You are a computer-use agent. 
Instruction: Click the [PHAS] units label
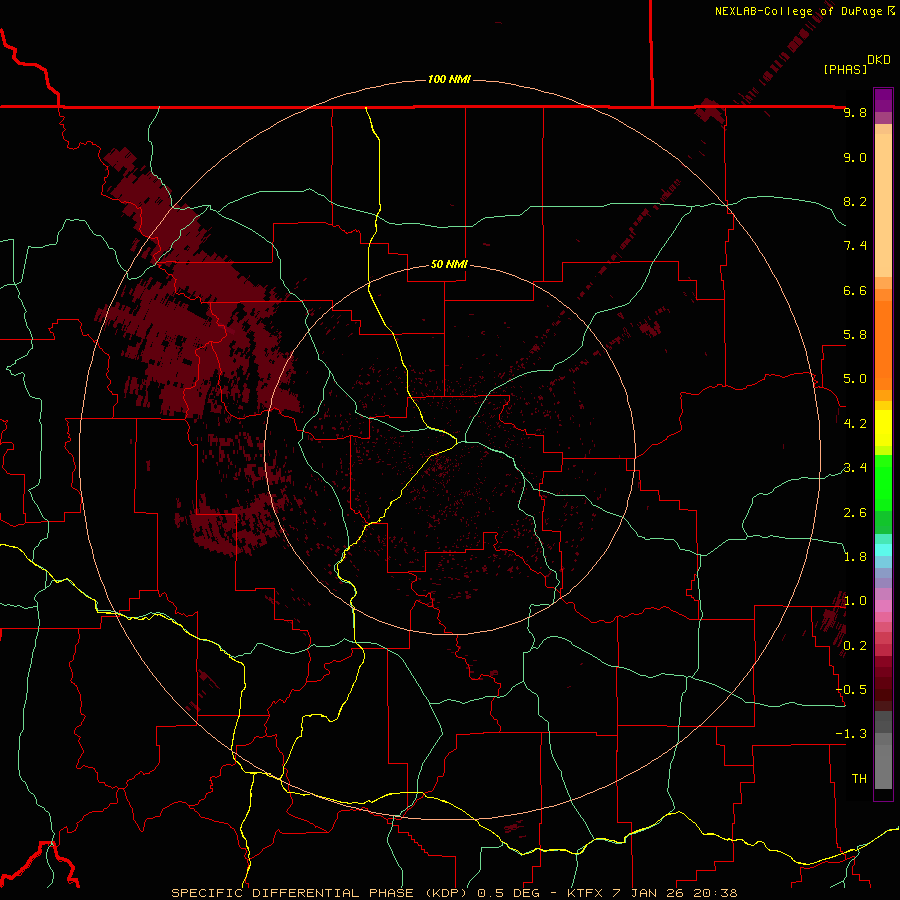click(845, 69)
